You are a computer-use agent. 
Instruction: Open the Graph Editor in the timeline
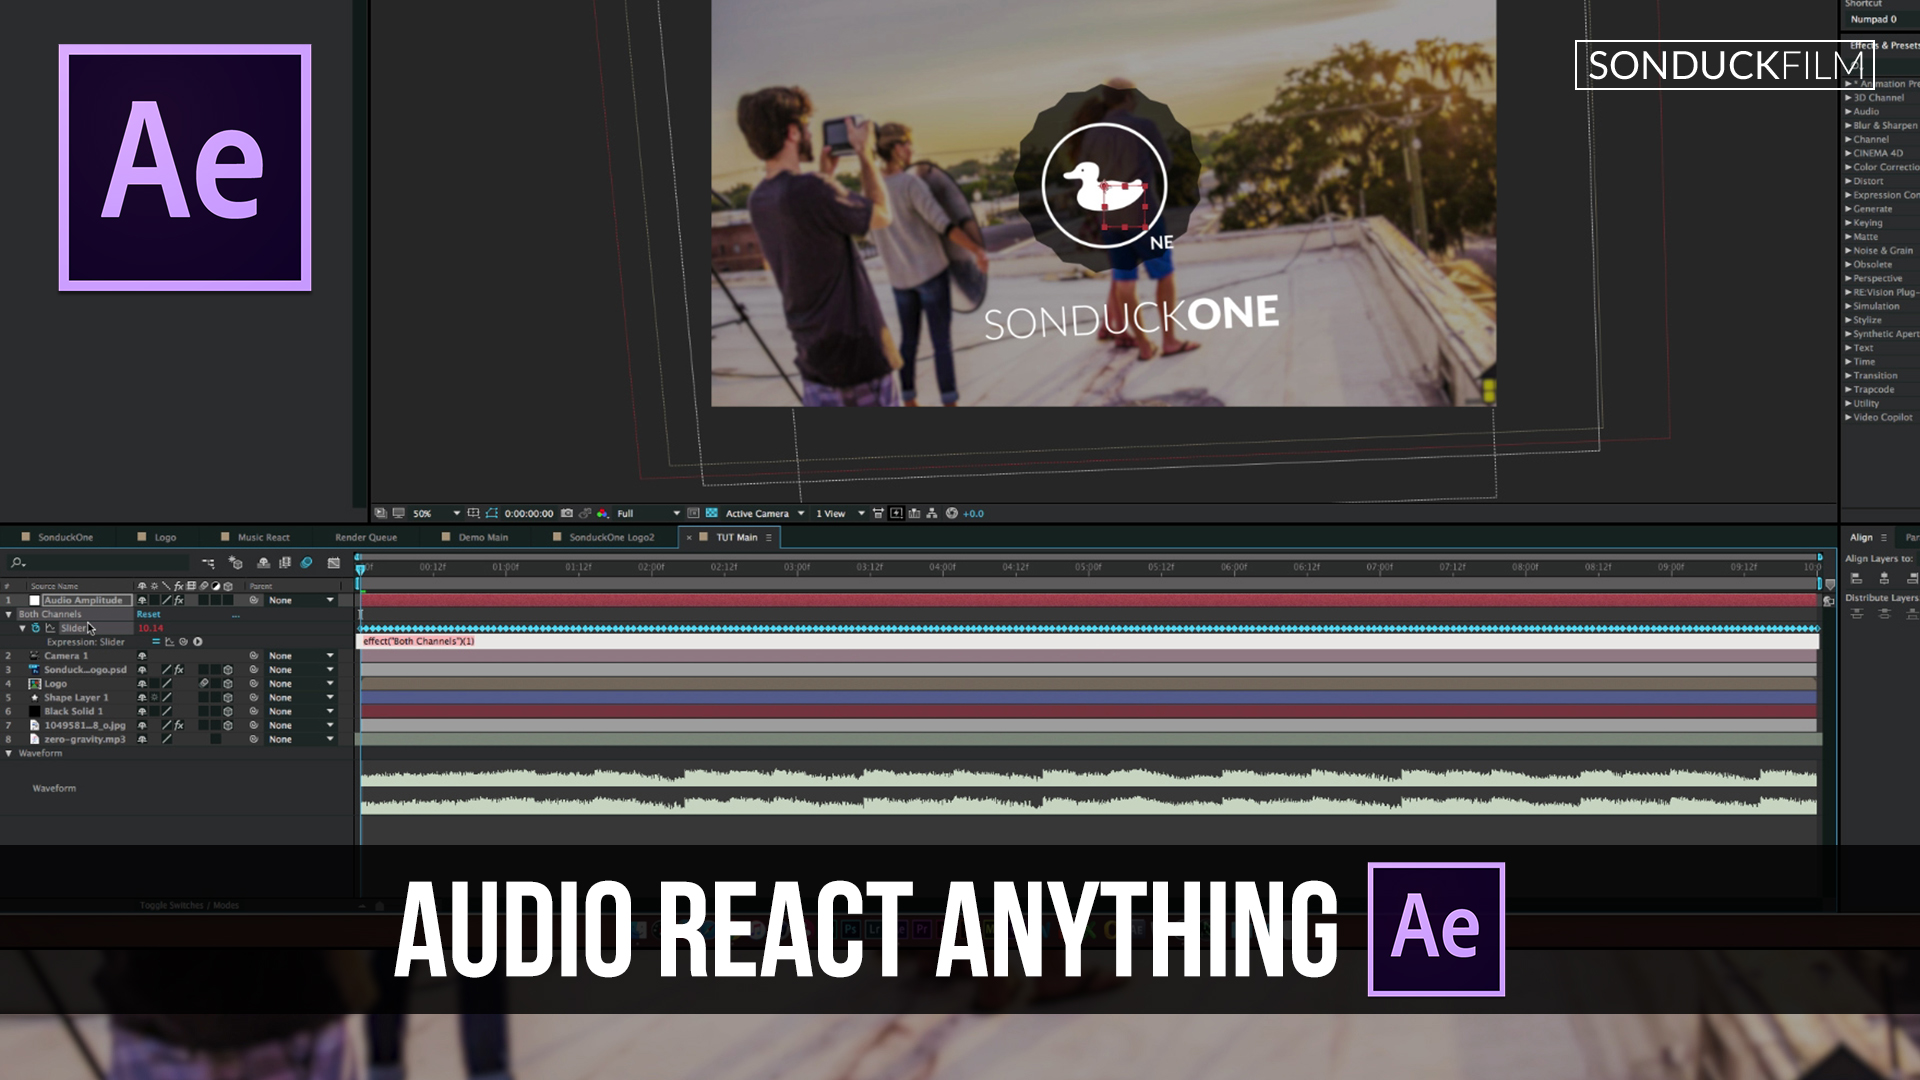point(333,563)
